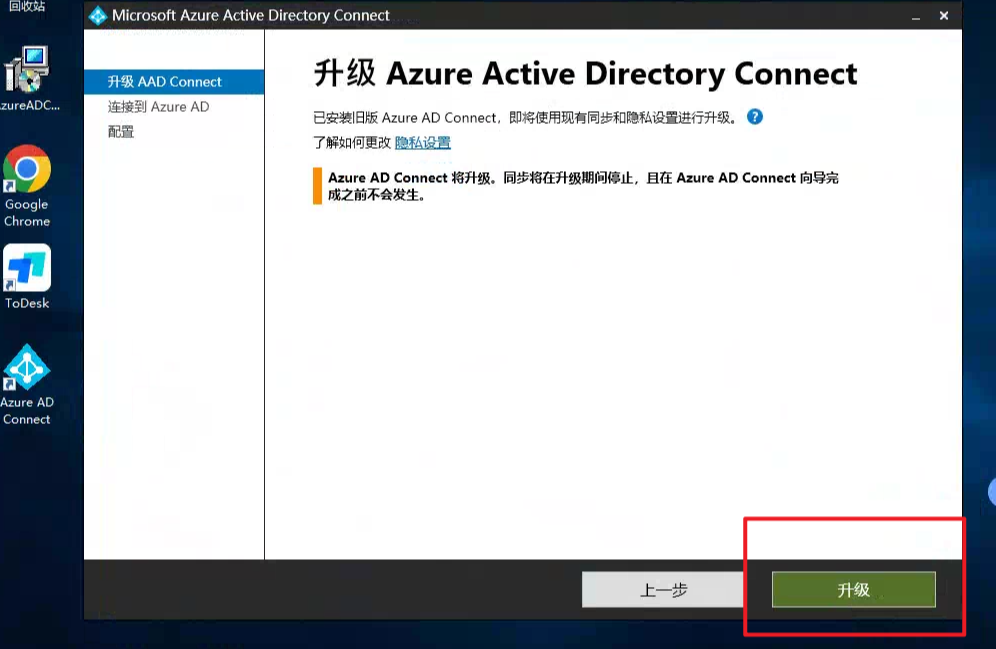Open Google Chrome from the desktop
996x649 pixels.
[x=27, y=171]
